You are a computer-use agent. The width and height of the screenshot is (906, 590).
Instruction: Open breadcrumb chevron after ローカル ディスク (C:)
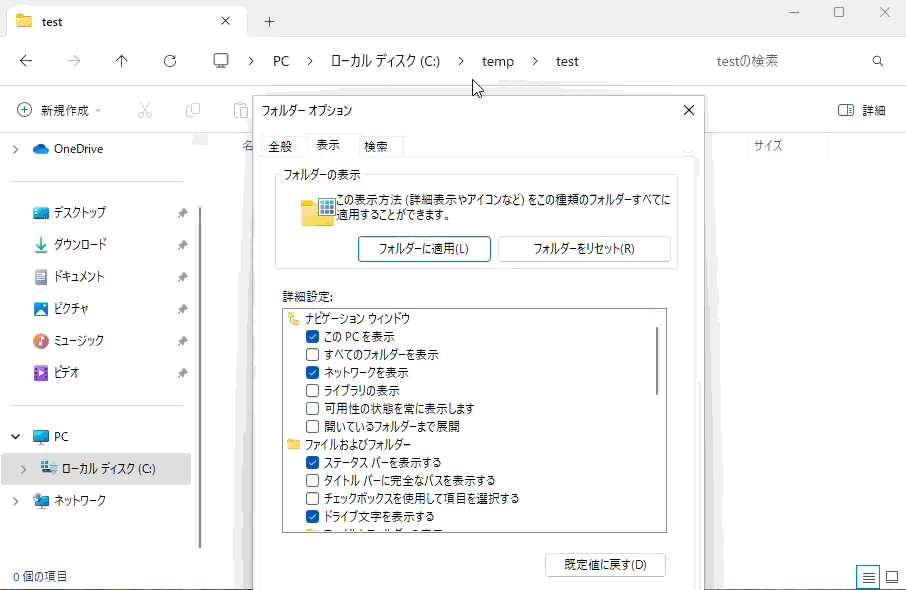[461, 61]
